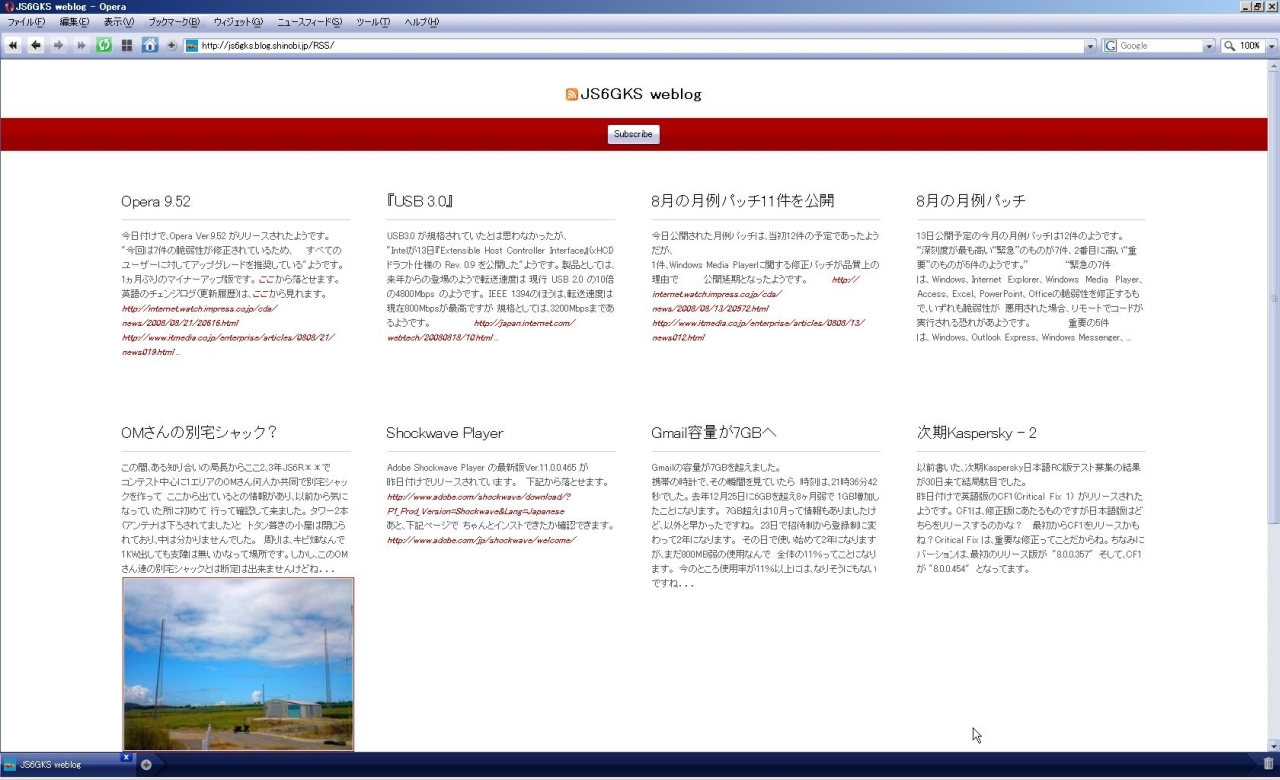Screen dimensions: 1280x780
Task: Click the zoom magnifier icon
Action: click(1229, 46)
